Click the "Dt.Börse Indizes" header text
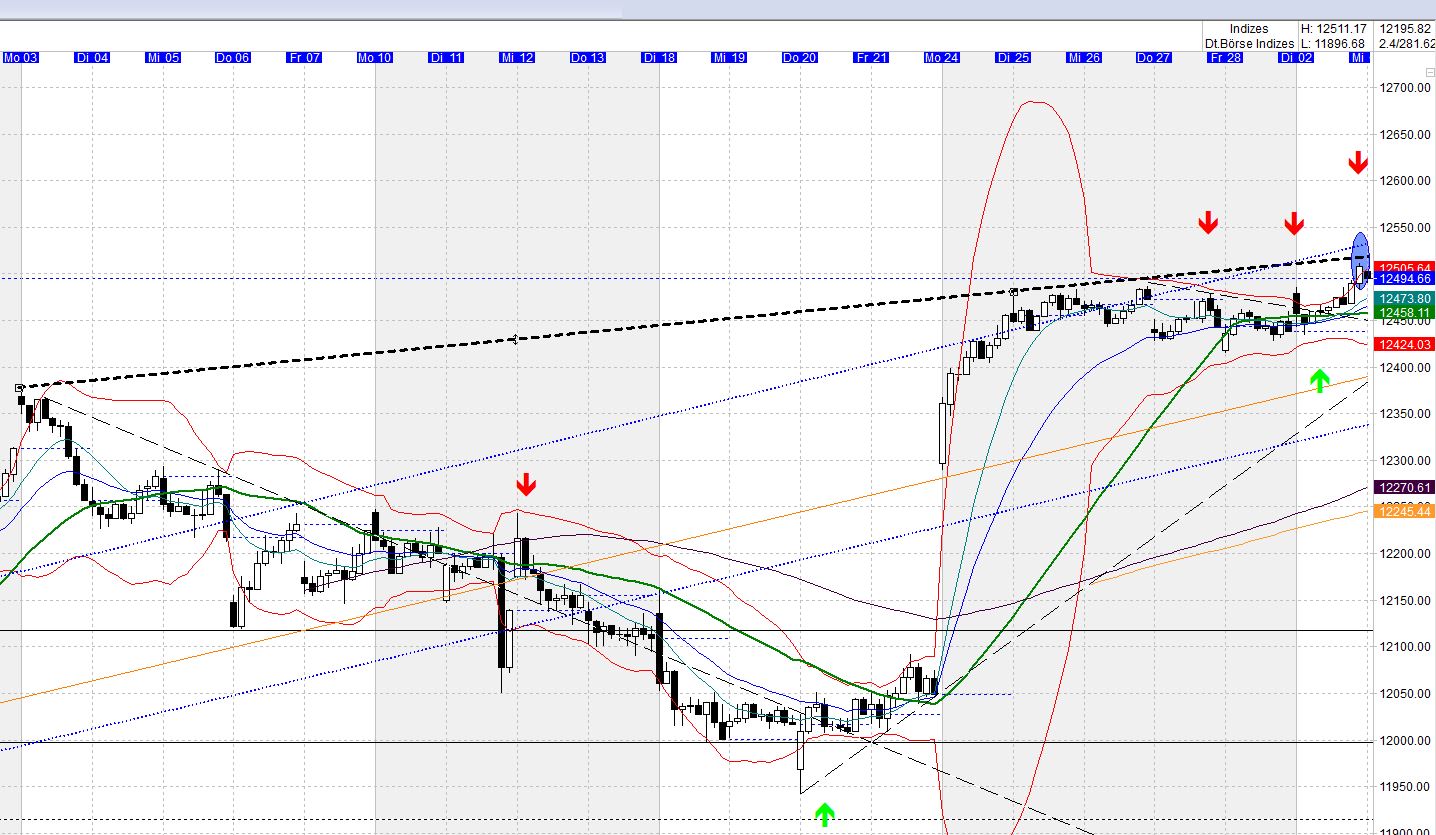 point(1249,44)
